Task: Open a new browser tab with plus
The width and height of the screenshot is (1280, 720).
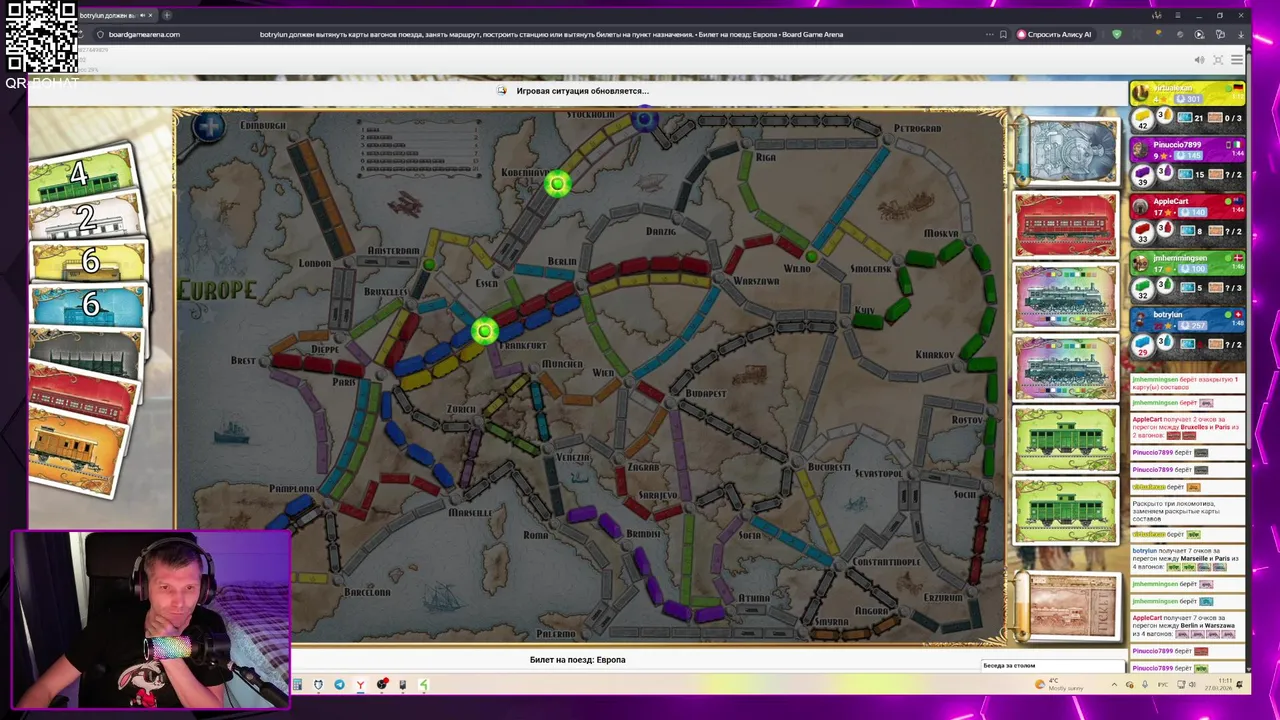Action: (167, 15)
